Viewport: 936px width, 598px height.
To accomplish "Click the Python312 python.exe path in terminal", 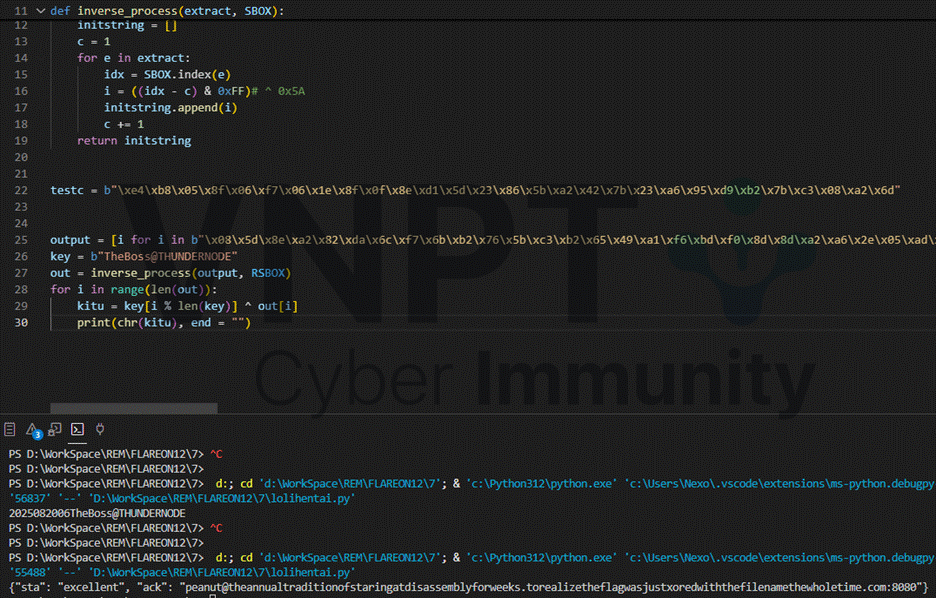I will coord(538,556).
